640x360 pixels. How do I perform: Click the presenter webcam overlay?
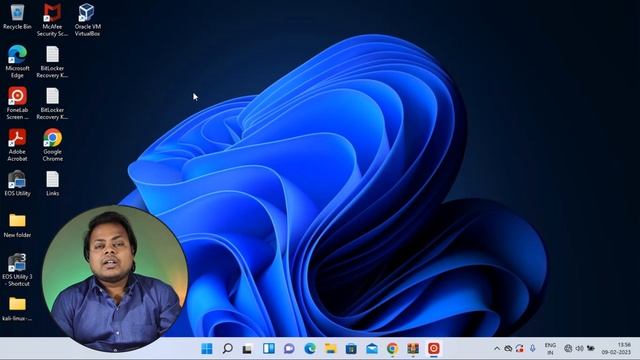(x=115, y=278)
